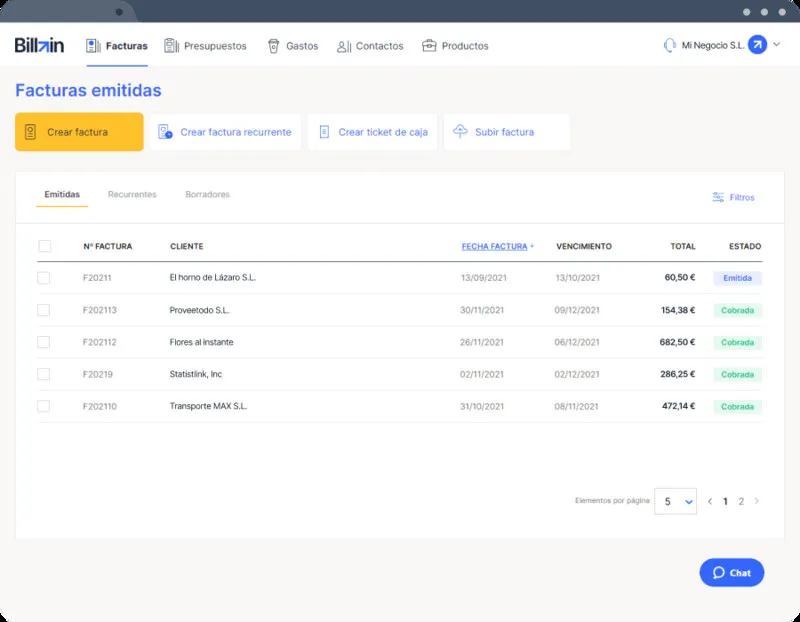
Task: Click the Emitida status badge
Action: pyautogui.click(x=737, y=278)
